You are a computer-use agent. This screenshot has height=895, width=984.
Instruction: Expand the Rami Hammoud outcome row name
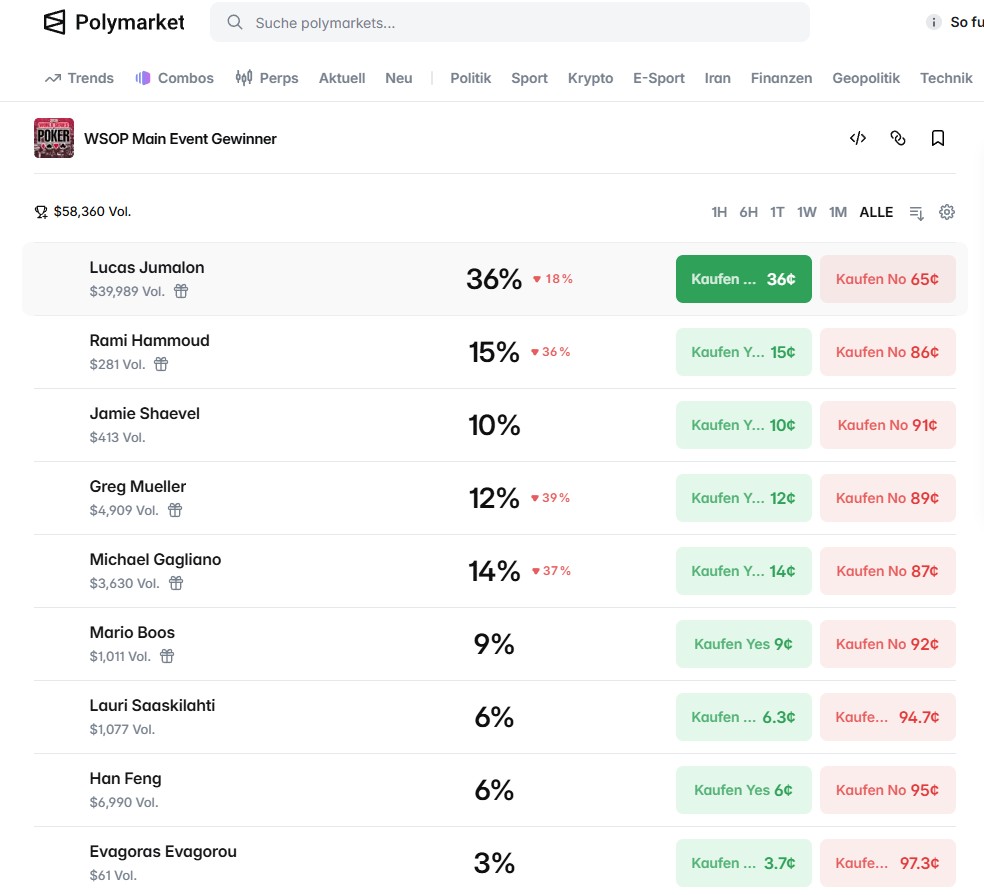point(149,340)
